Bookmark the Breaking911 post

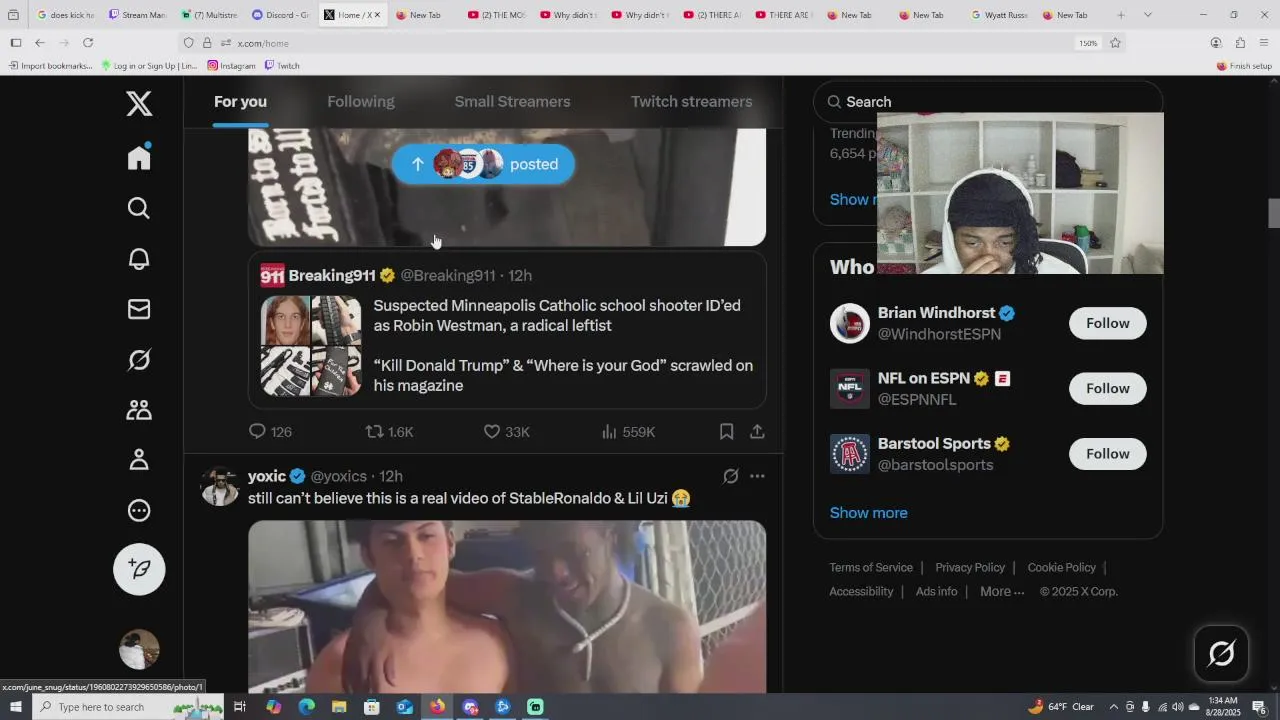pyautogui.click(x=727, y=432)
